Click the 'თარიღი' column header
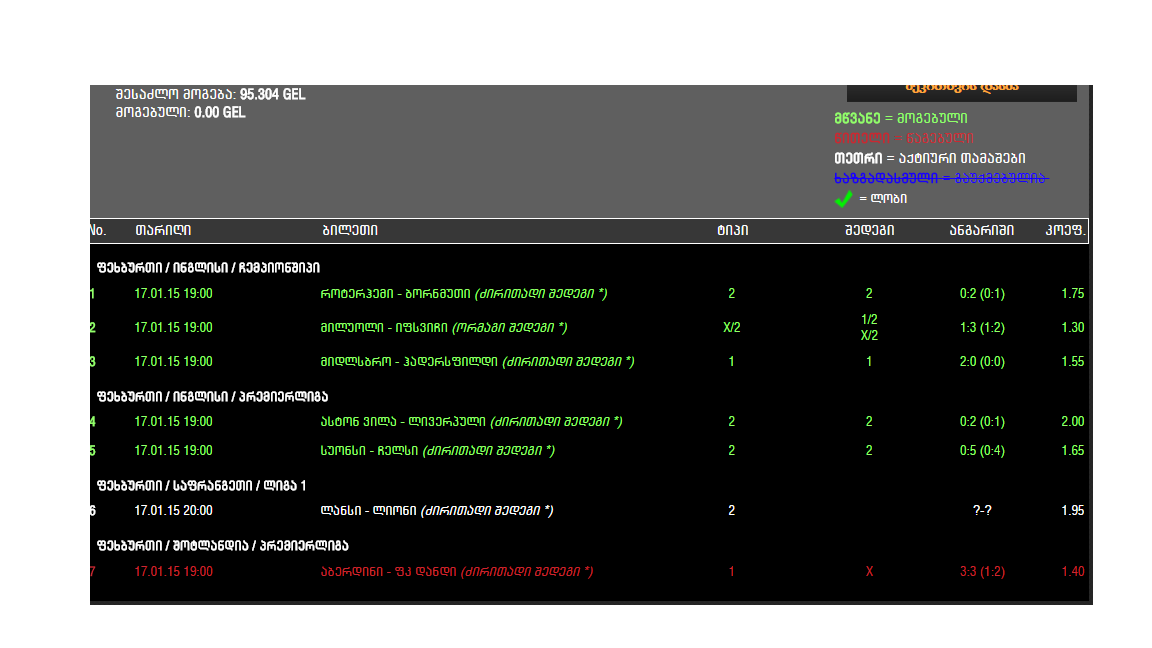The image size is (1152, 648). pyautogui.click(x=163, y=230)
